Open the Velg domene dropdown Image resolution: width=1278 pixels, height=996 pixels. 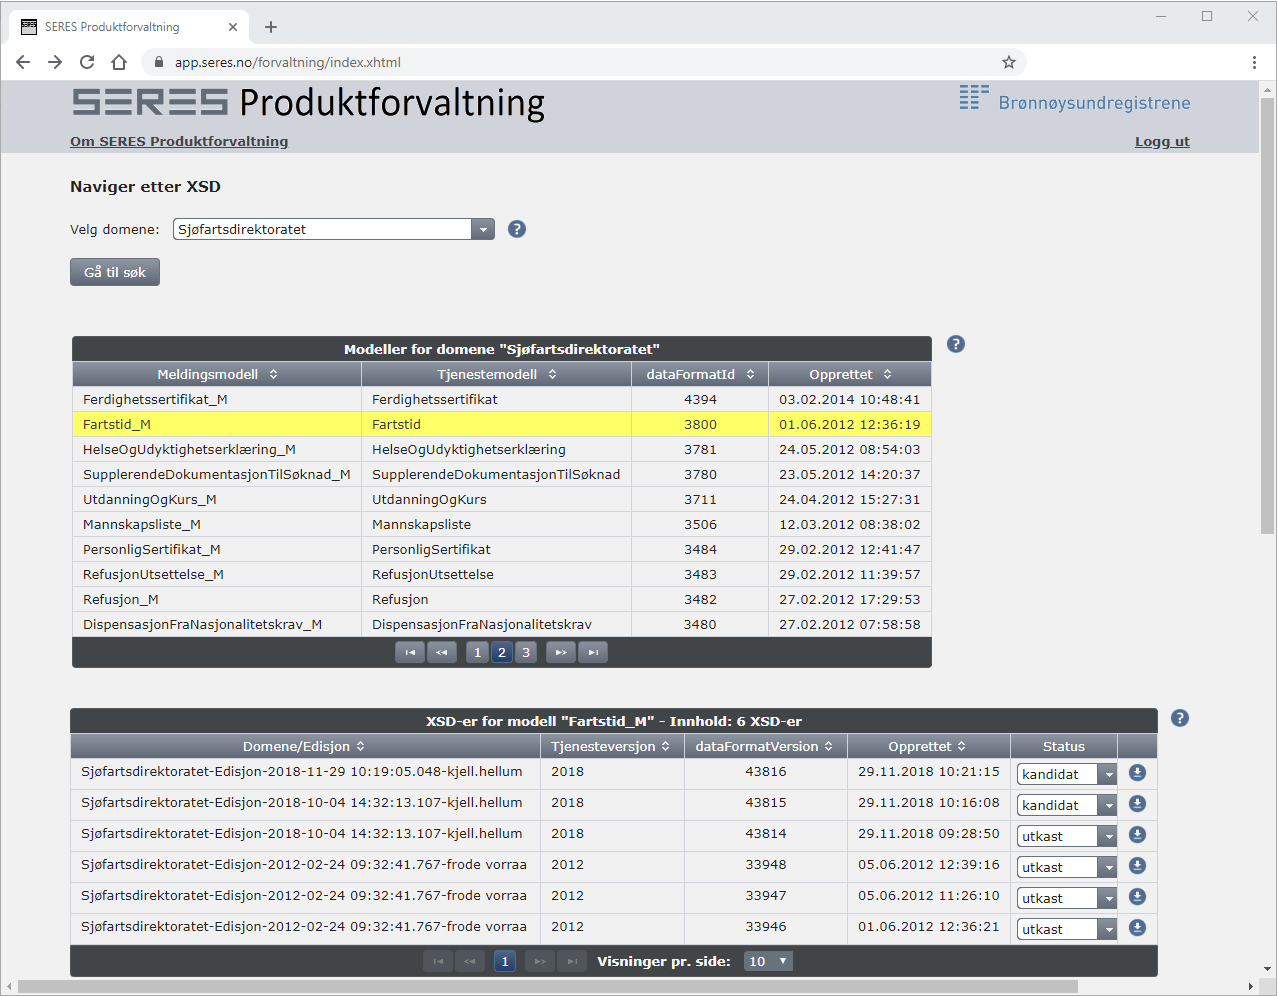pos(483,229)
